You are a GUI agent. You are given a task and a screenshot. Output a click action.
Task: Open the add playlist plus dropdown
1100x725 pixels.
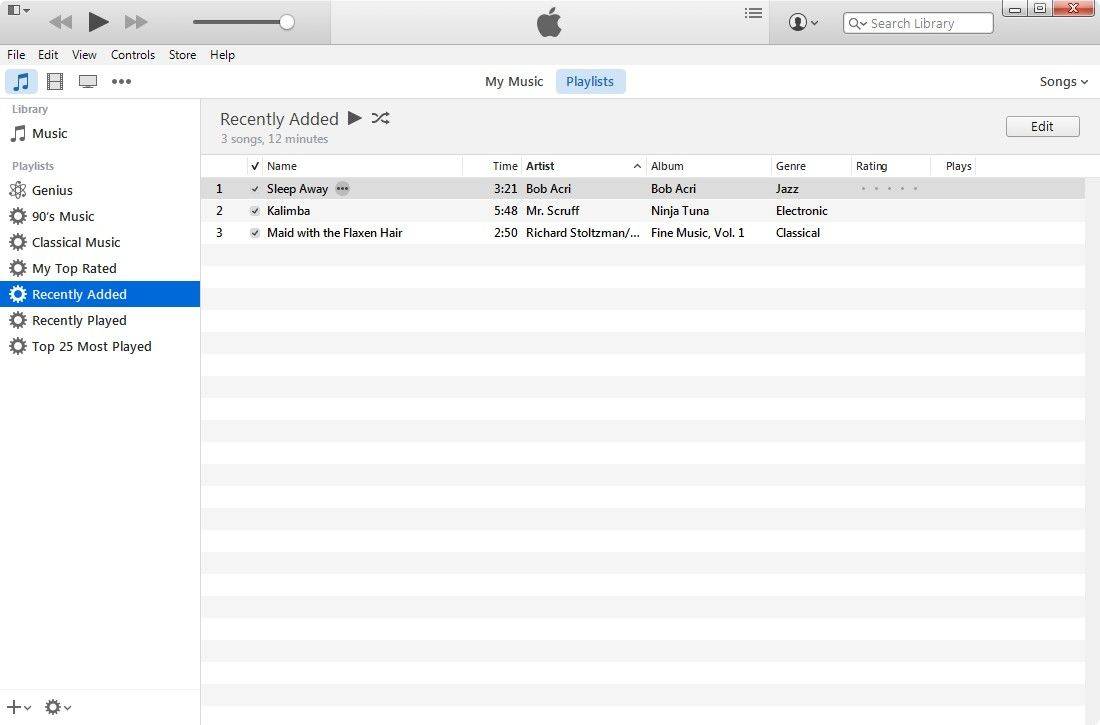click(19, 707)
